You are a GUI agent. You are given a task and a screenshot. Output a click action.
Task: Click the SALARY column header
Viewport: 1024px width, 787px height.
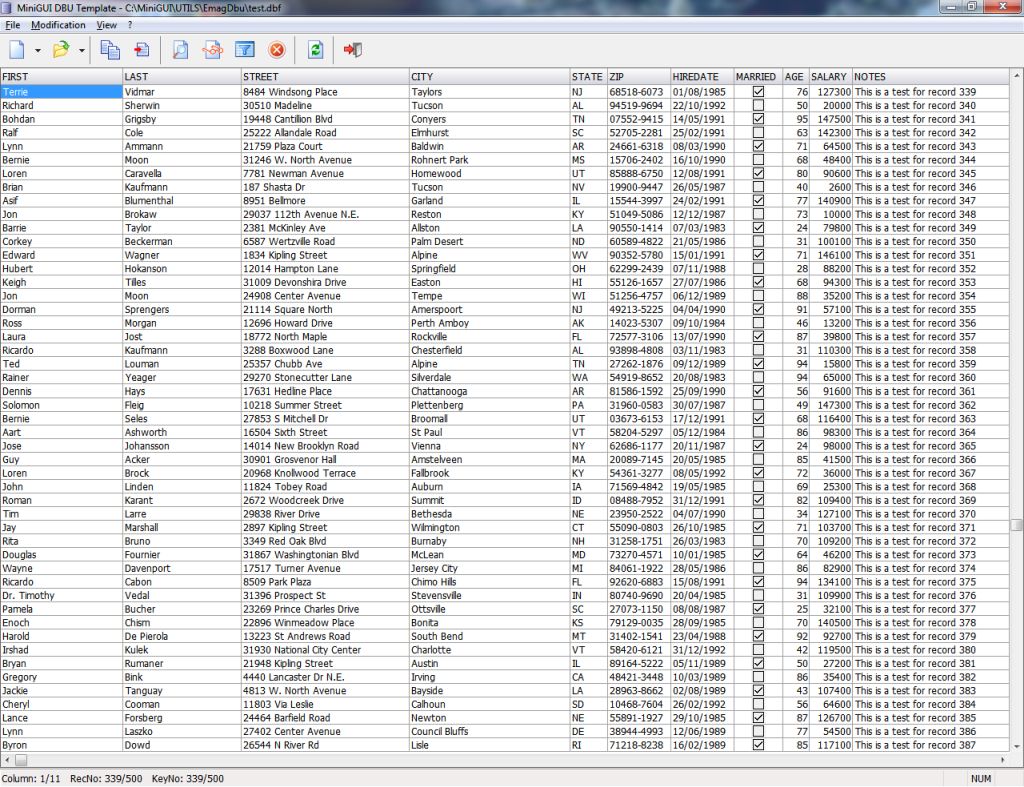(x=829, y=77)
